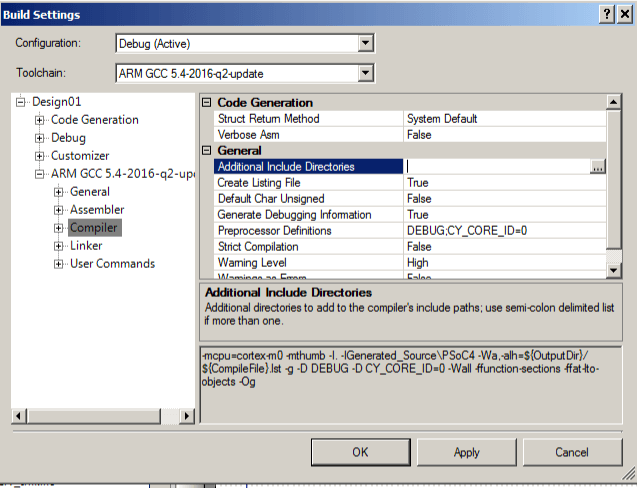Click the Additional Include Directories input field
The width and height of the screenshot is (637, 488).
(x=497, y=167)
